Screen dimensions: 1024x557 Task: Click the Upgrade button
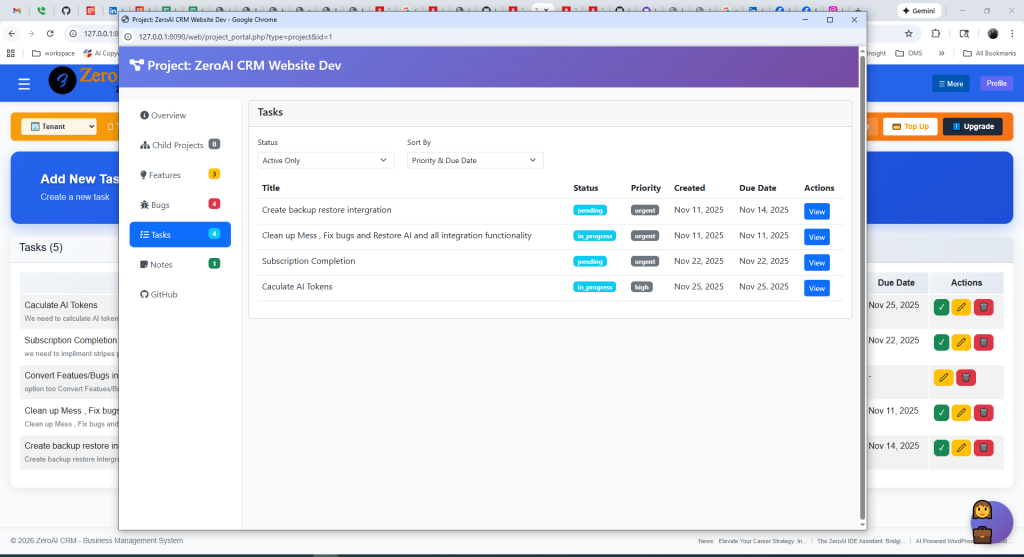coord(972,127)
